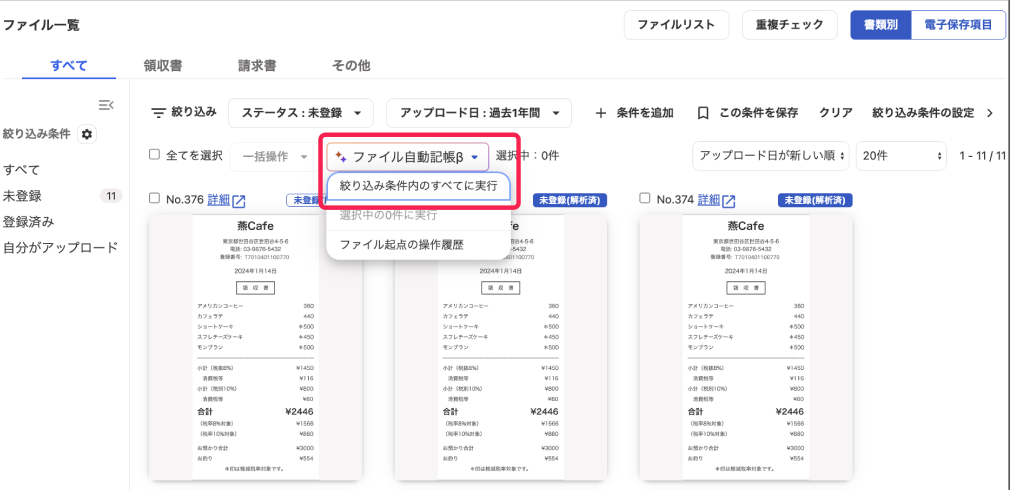Open the gear settings next to 絞り込み条件
This screenshot has height=490, width=1010.
[x=86, y=134]
